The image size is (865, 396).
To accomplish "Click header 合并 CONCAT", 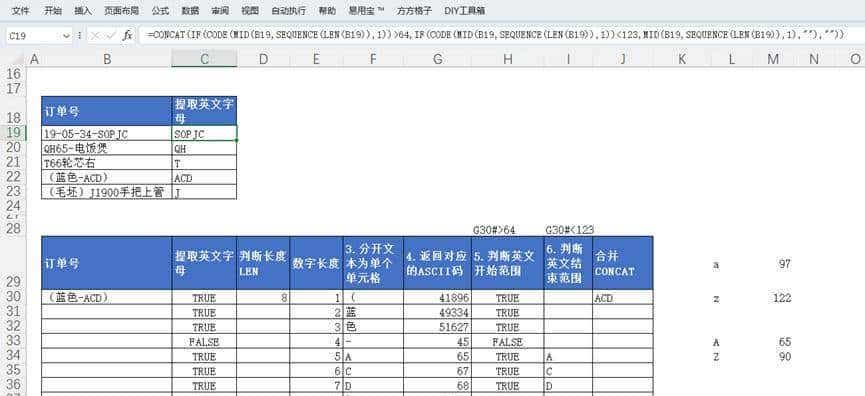I will point(623,263).
